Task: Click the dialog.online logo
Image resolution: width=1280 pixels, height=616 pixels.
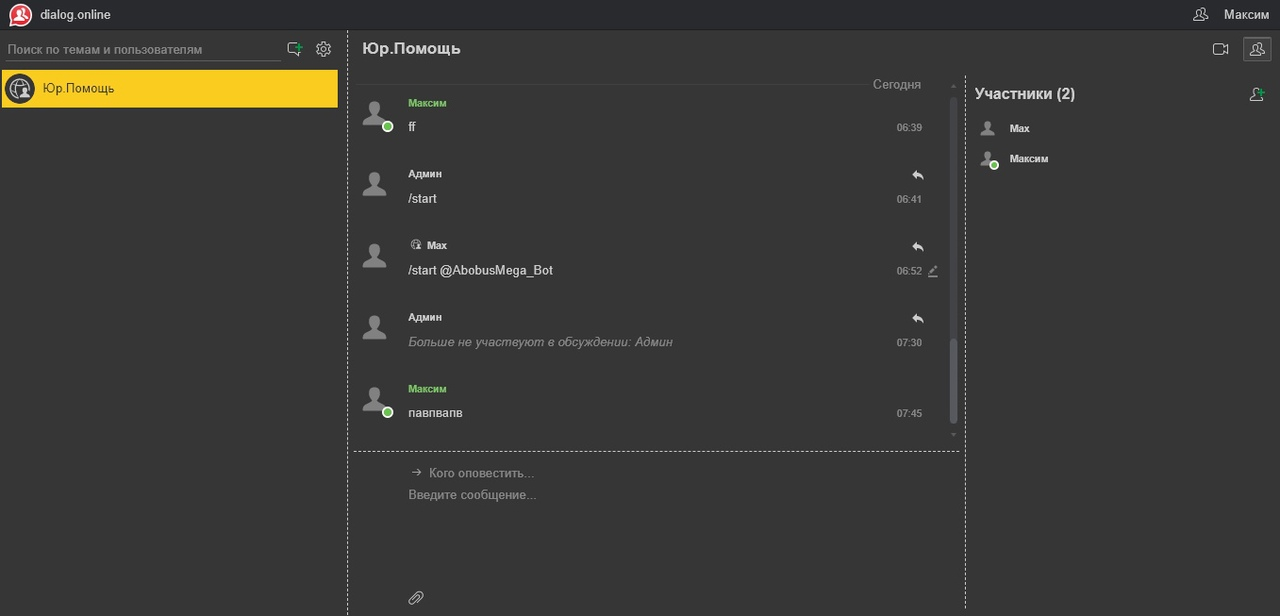Action: (x=21, y=15)
